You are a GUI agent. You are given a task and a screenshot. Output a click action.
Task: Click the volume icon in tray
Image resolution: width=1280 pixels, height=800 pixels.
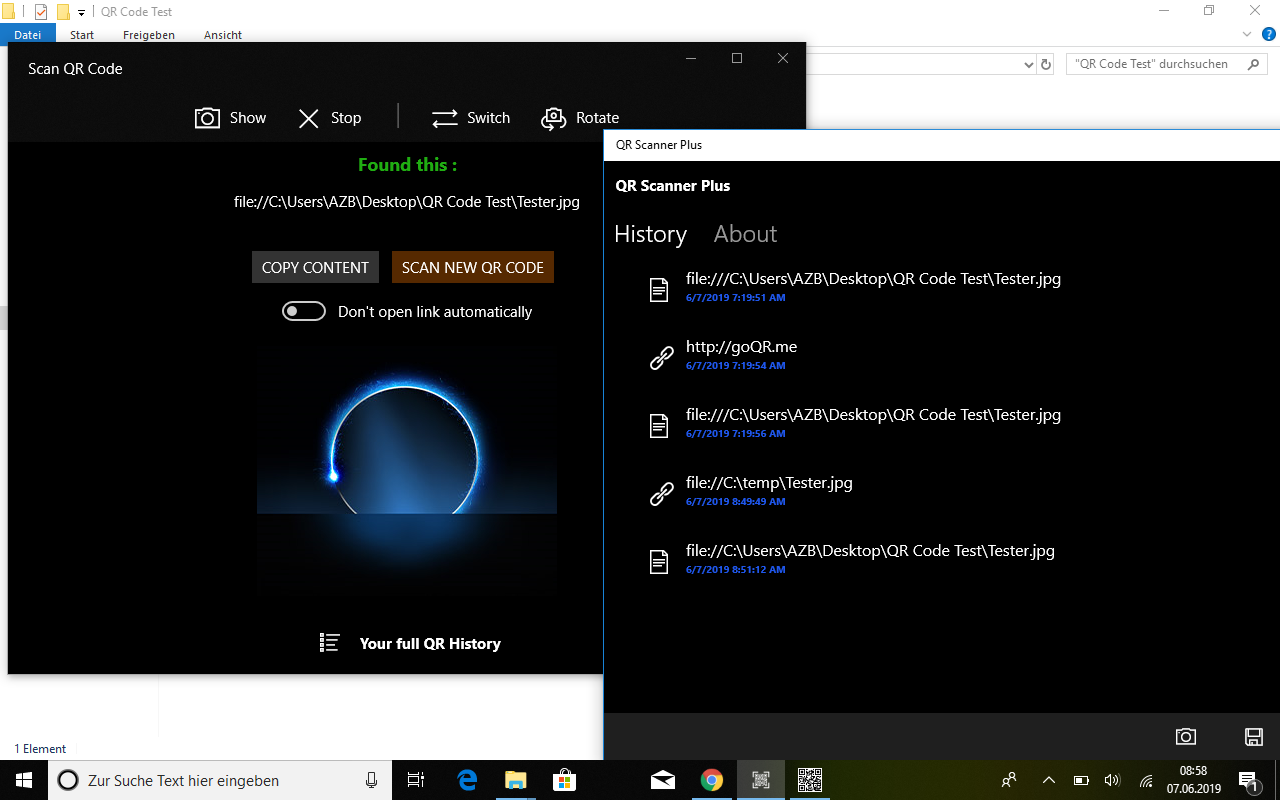click(1112, 780)
